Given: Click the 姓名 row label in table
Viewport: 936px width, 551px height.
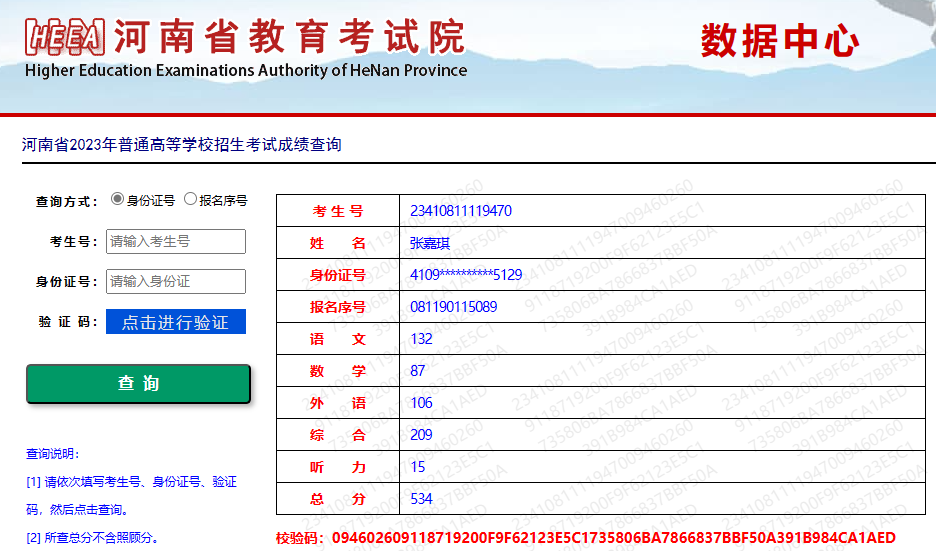Looking at the screenshot, I should tap(338, 243).
